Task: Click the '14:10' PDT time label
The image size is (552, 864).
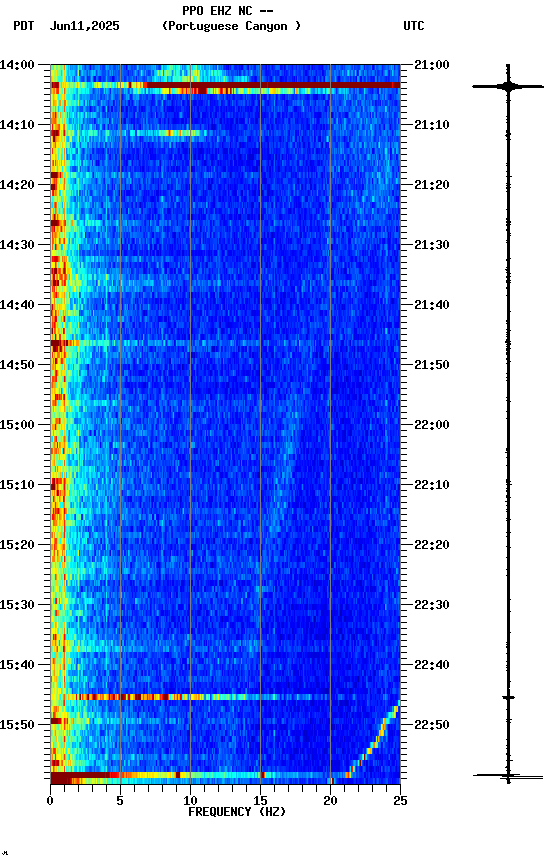Action: (17, 125)
